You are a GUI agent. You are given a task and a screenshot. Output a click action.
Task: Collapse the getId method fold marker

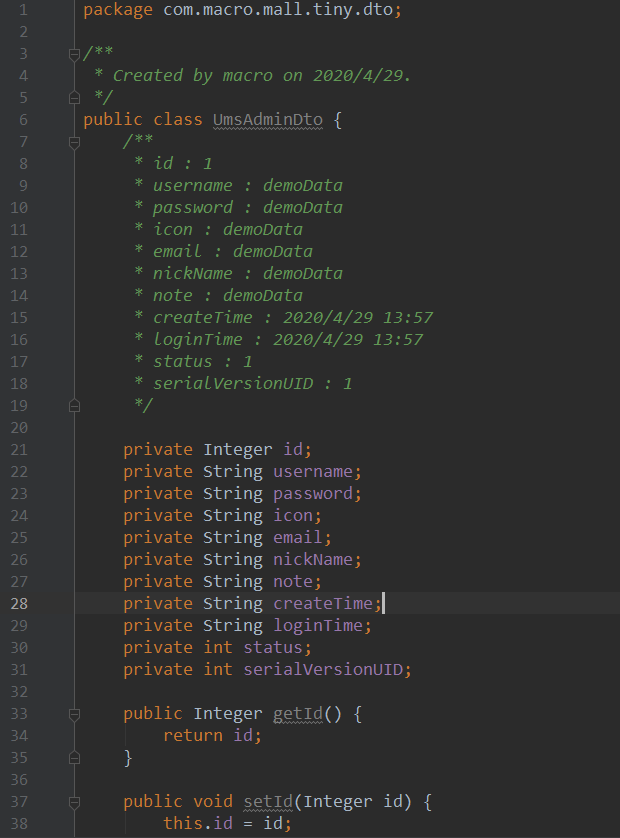click(x=74, y=714)
